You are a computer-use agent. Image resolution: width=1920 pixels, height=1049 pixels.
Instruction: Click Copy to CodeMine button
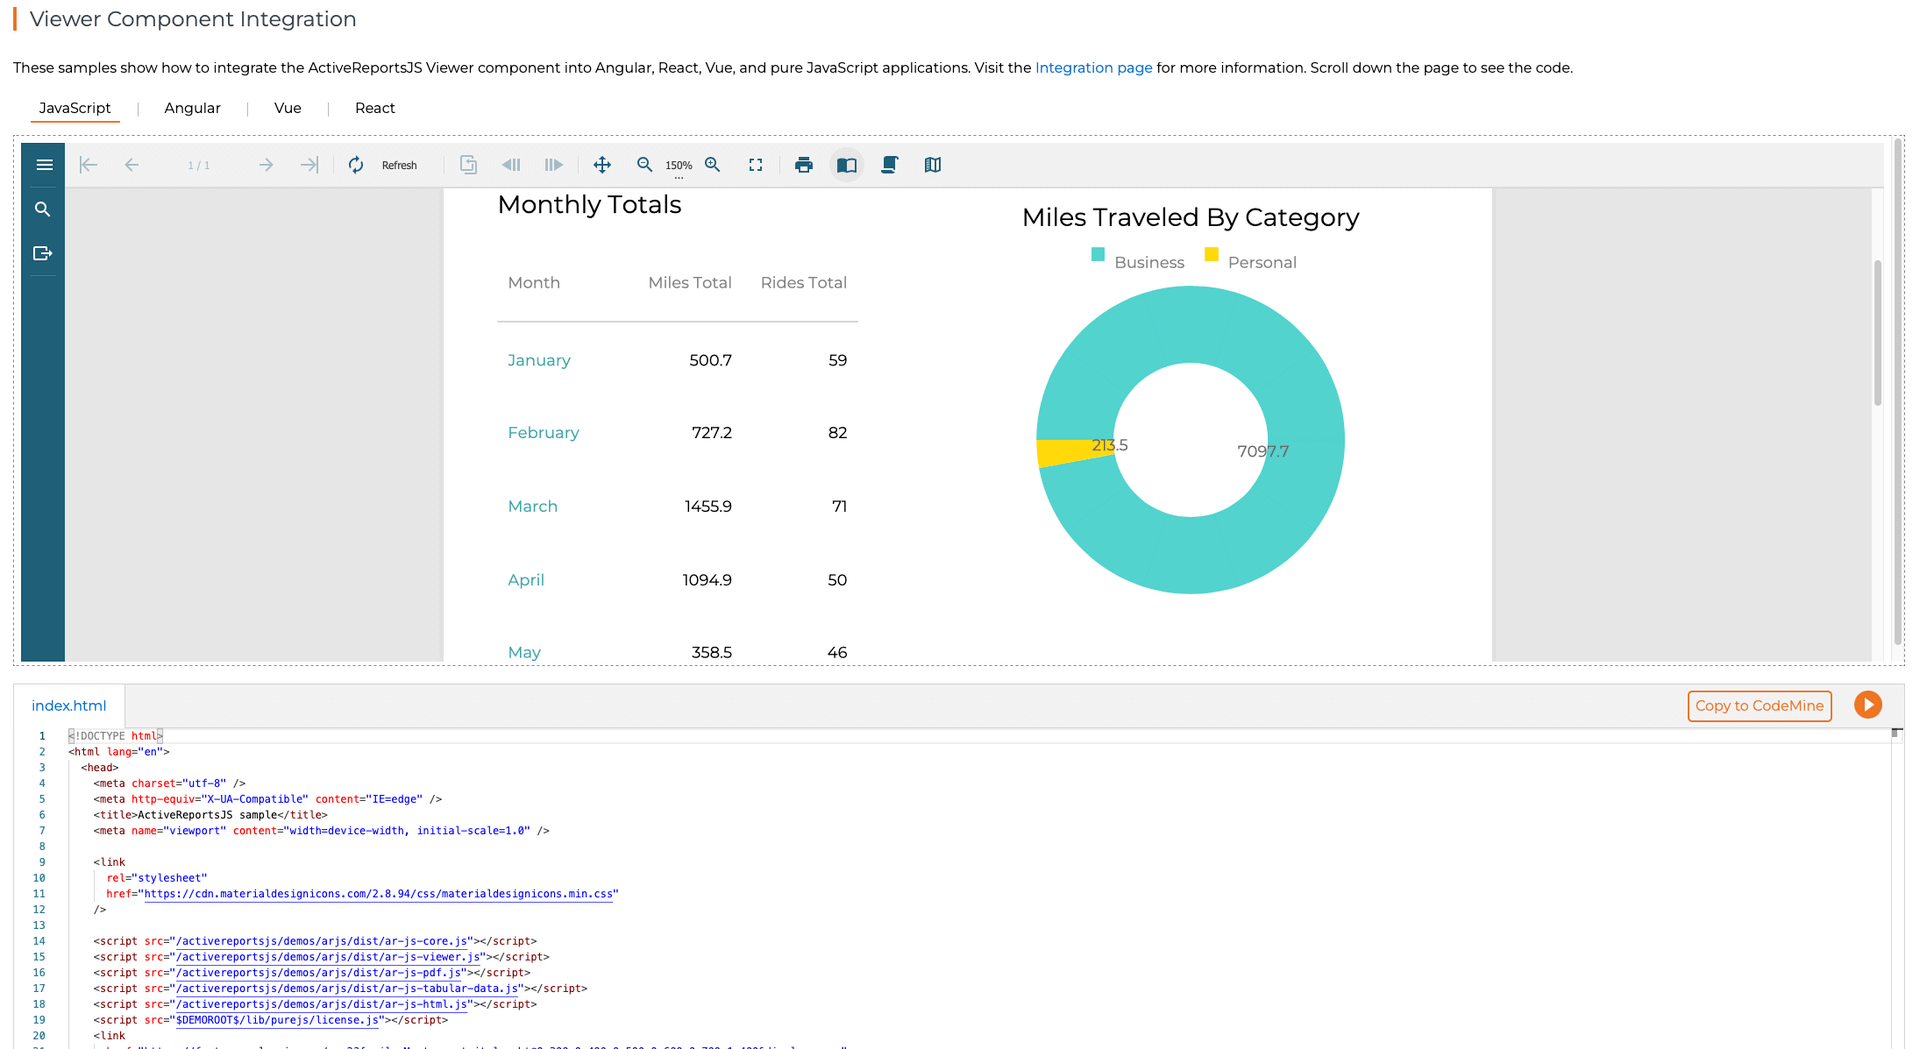1759,706
